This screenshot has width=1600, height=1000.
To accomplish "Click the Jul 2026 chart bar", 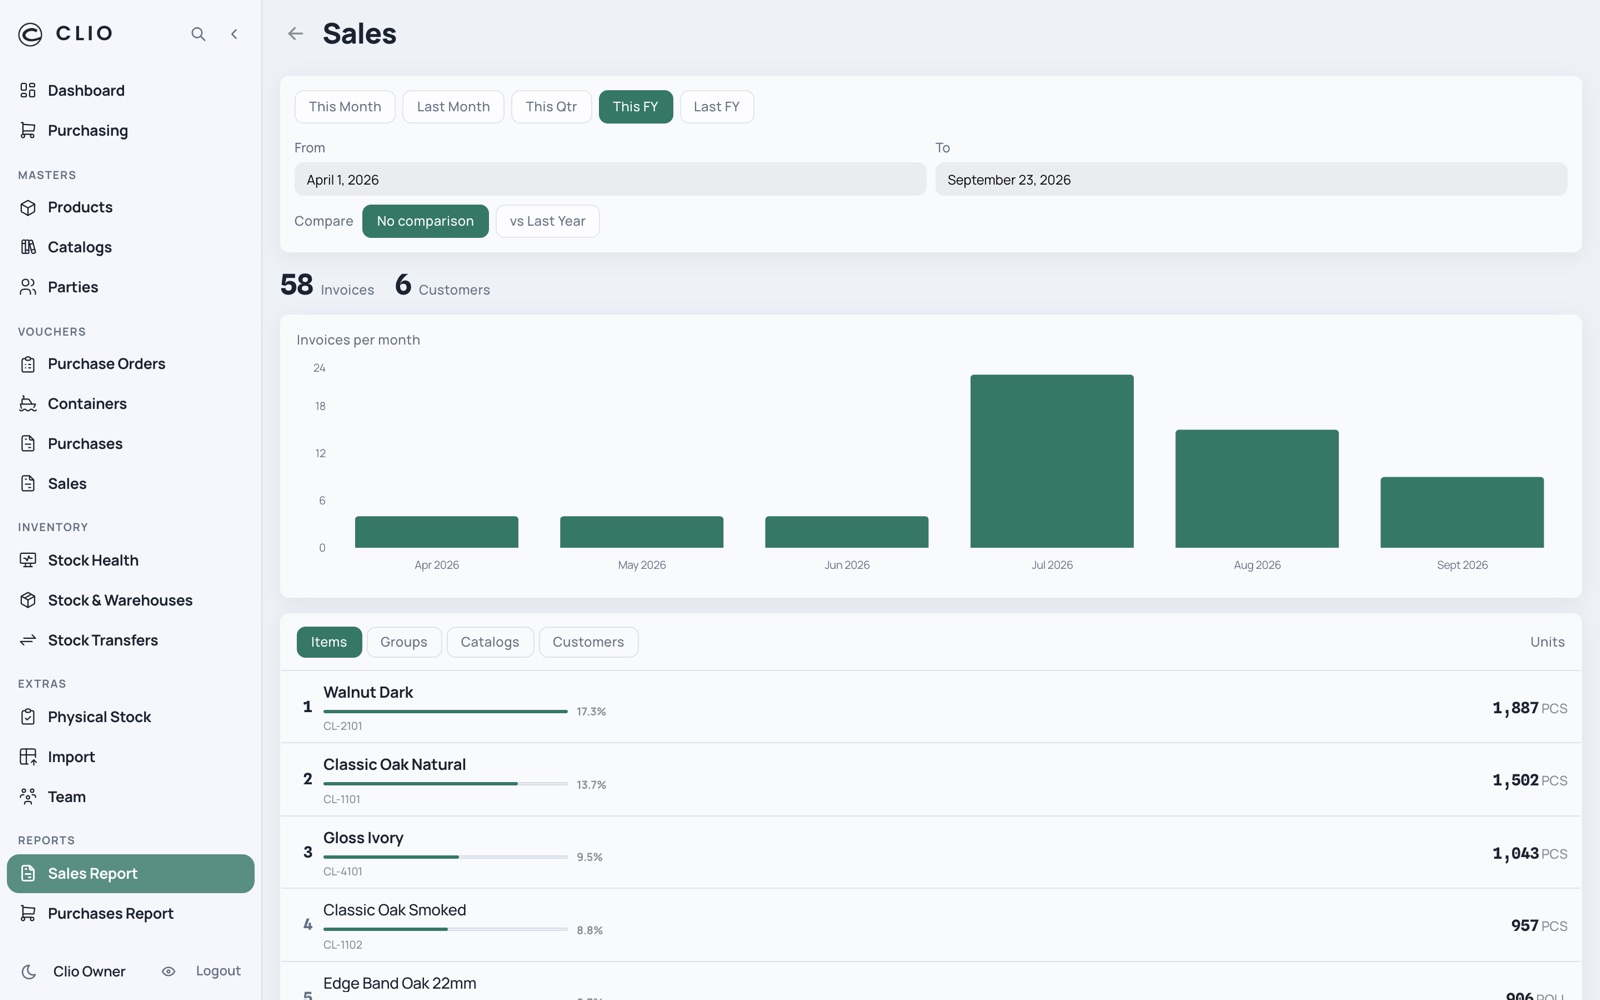I will [1052, 461].
